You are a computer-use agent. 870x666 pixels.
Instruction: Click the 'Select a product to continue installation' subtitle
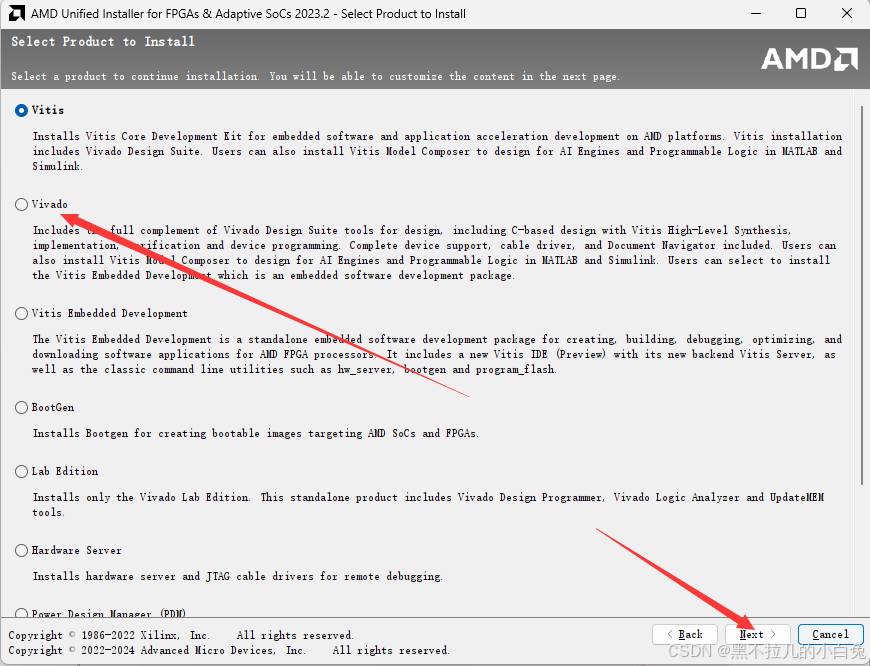[315, 77]
